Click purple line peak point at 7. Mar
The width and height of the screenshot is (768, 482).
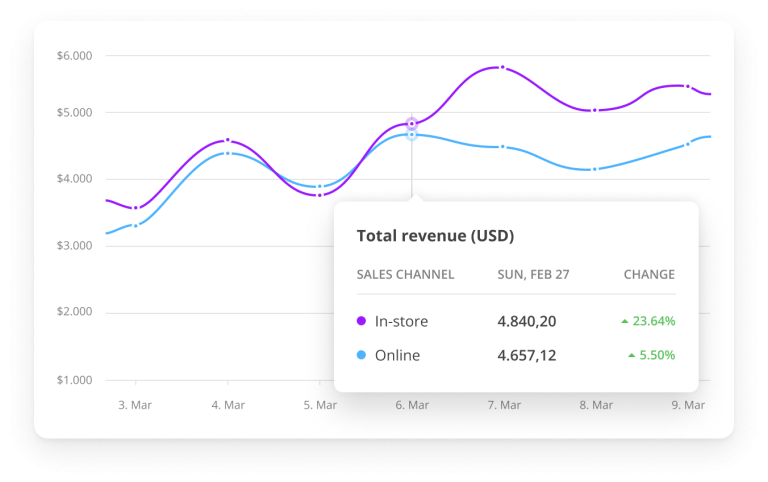click(502, 67)
